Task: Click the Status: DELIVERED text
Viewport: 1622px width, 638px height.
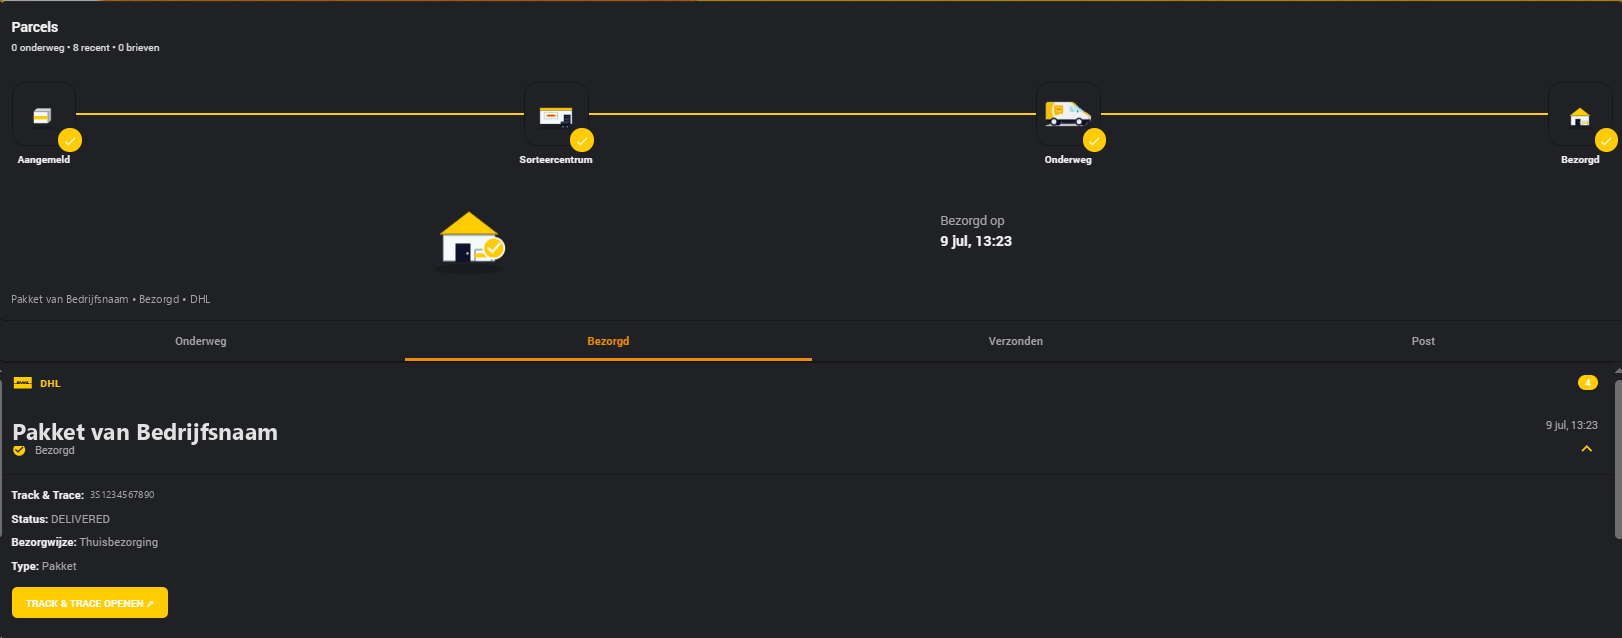Action: click(61, 519)
